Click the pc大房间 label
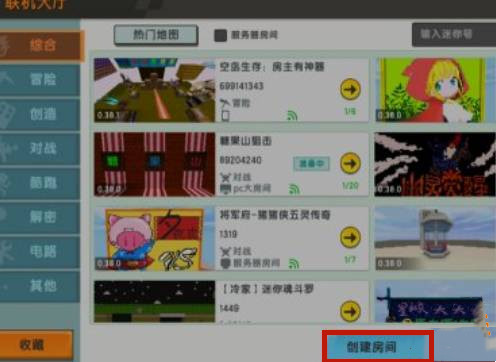This screenshot has width=496, height=362. tap(252, 189)
